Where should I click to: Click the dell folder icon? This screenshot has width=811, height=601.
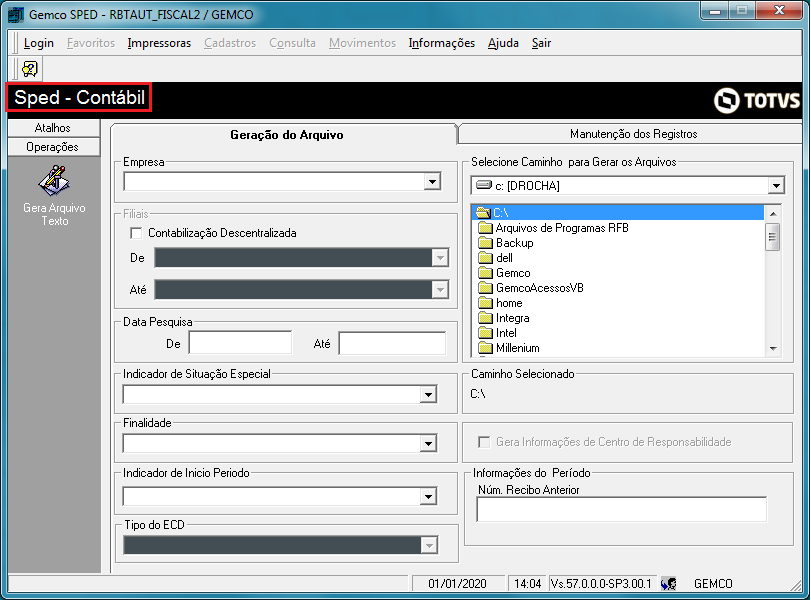click(485, 258)
